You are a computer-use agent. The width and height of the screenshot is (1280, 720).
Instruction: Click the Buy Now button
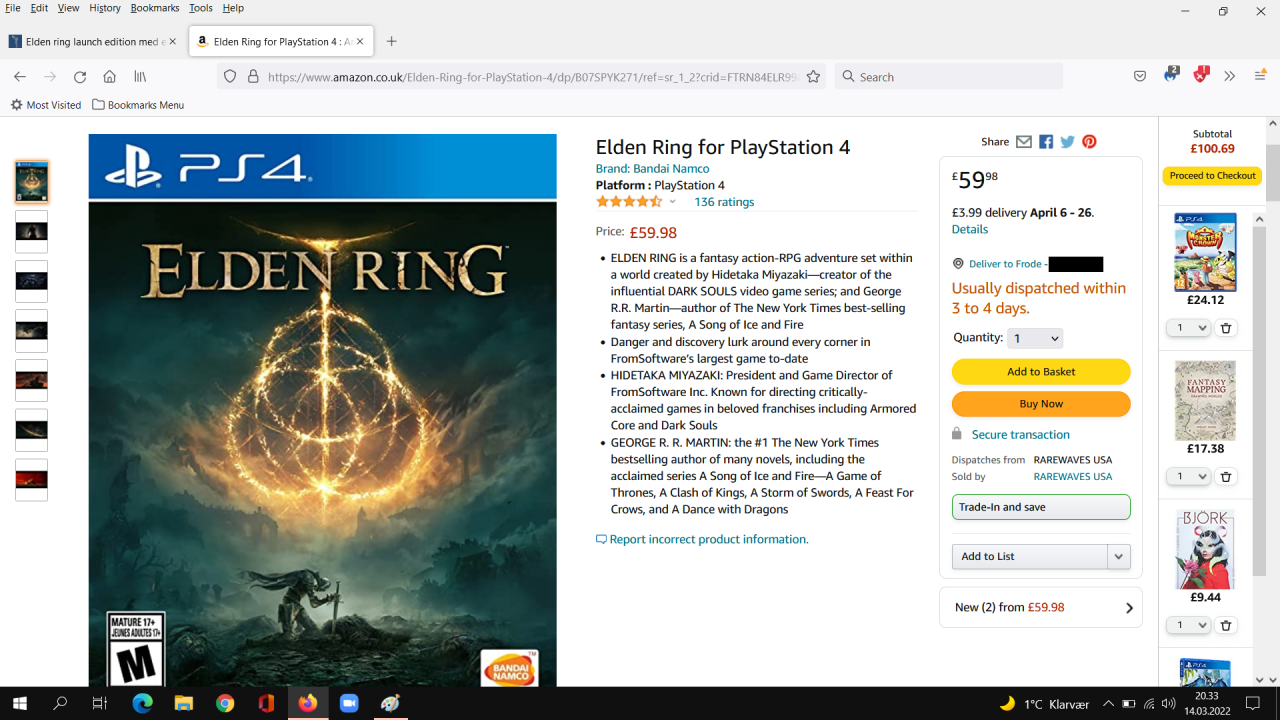tap(1041, 404)
